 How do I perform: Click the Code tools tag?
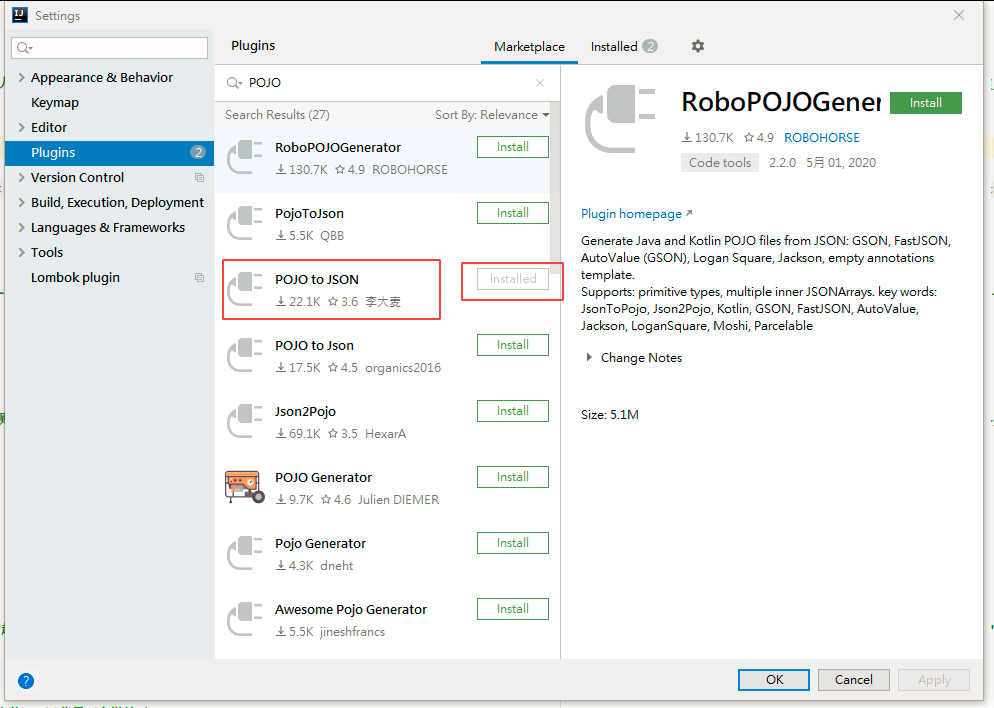tap(720, 163)
